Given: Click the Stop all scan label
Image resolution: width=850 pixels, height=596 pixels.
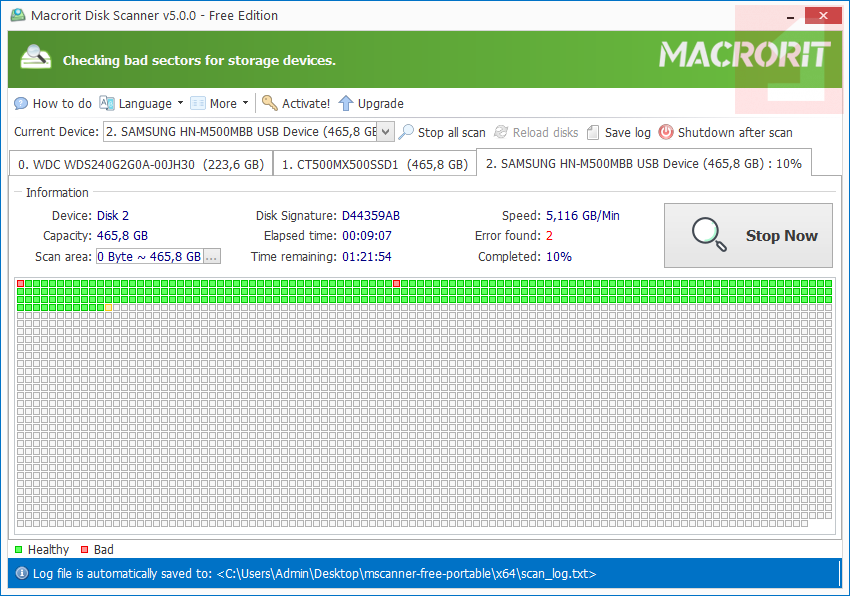Looking at the screenshot, I should point(452,132).
